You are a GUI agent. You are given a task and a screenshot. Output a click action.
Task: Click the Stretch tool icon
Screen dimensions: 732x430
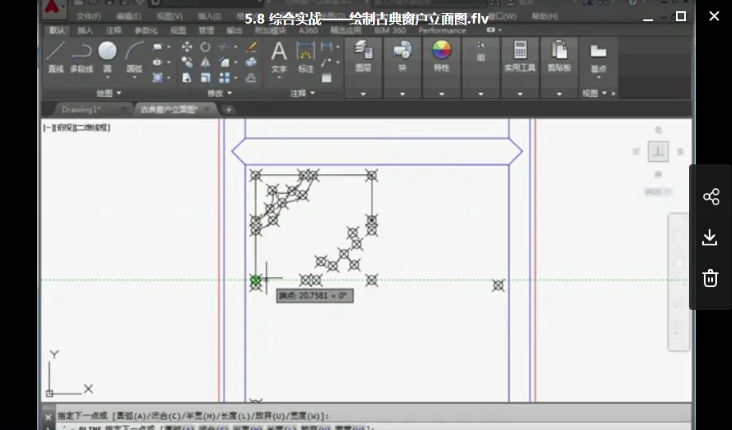click(187, 78)
